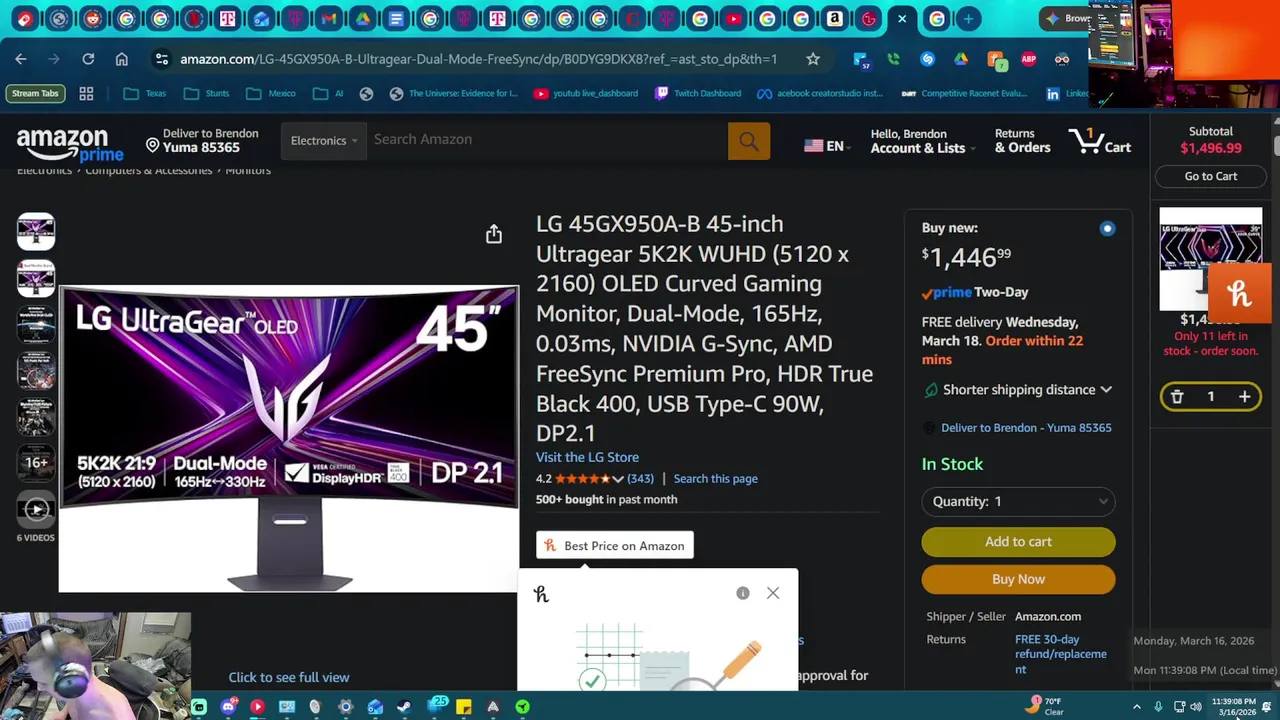This screenshot has width=1280, height=720.
Task: Open the AdBlock Plus ABP extension icon
Action: [x=1028, y=59]
